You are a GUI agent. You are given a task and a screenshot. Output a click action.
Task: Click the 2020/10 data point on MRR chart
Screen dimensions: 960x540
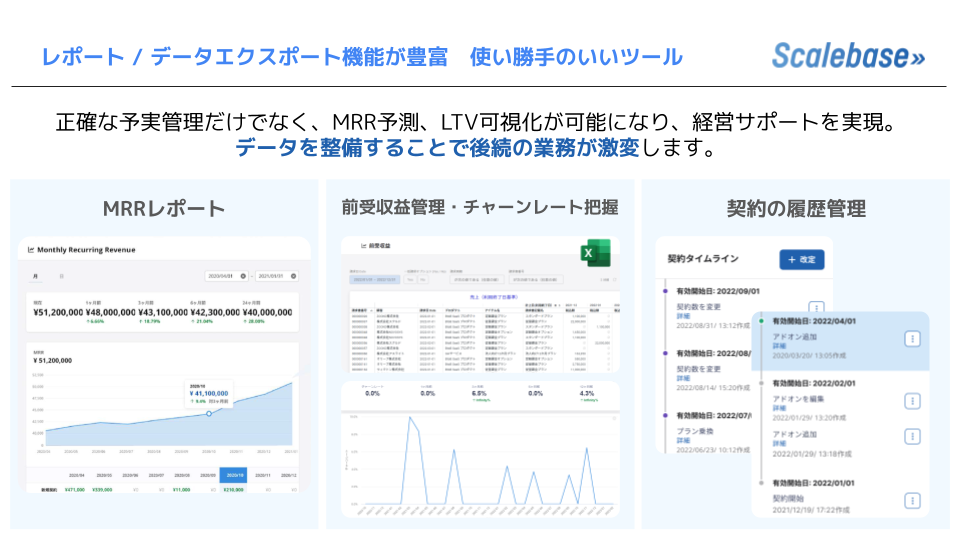coord(208,414)
